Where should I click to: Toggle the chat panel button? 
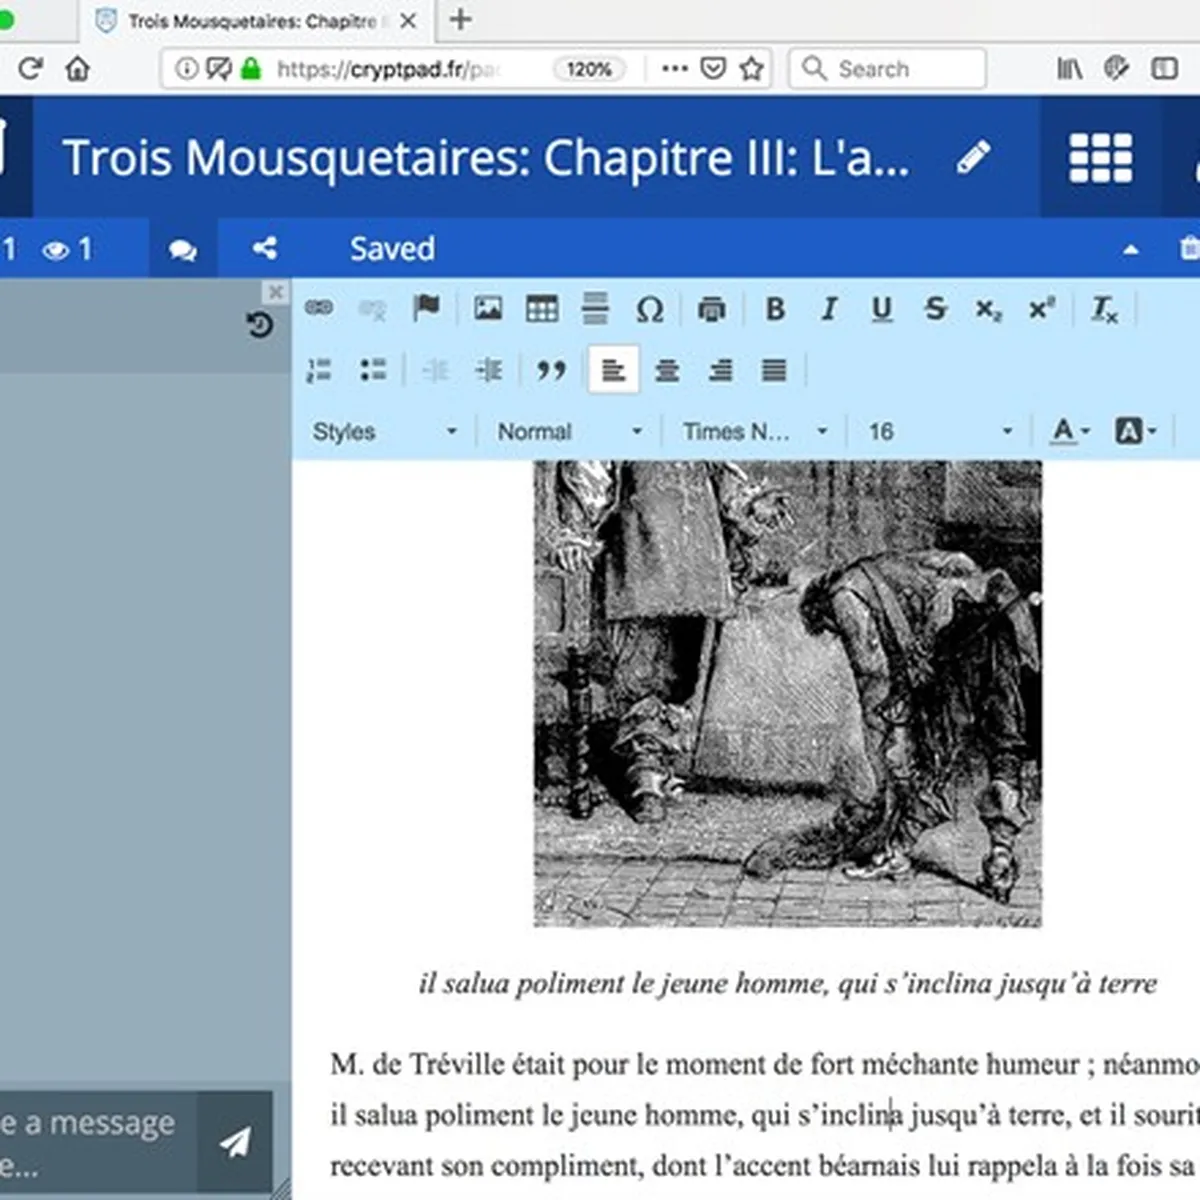[183, 249]
